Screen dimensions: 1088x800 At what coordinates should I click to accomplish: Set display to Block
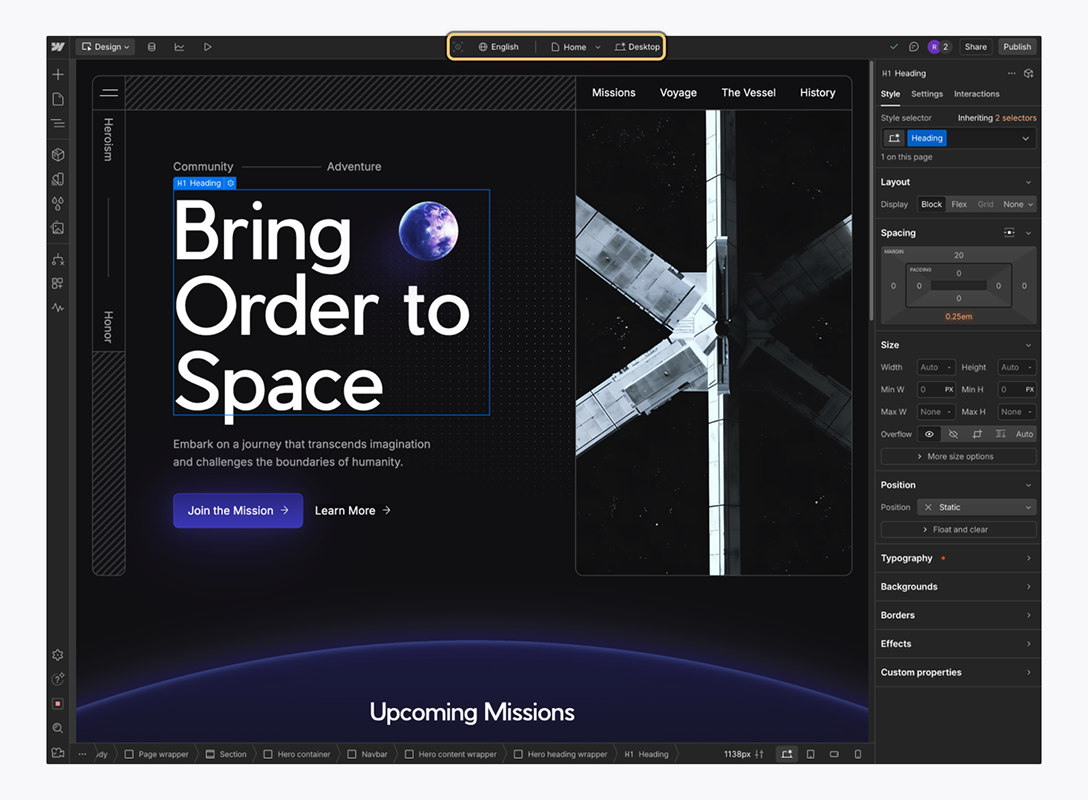(931, 204)
